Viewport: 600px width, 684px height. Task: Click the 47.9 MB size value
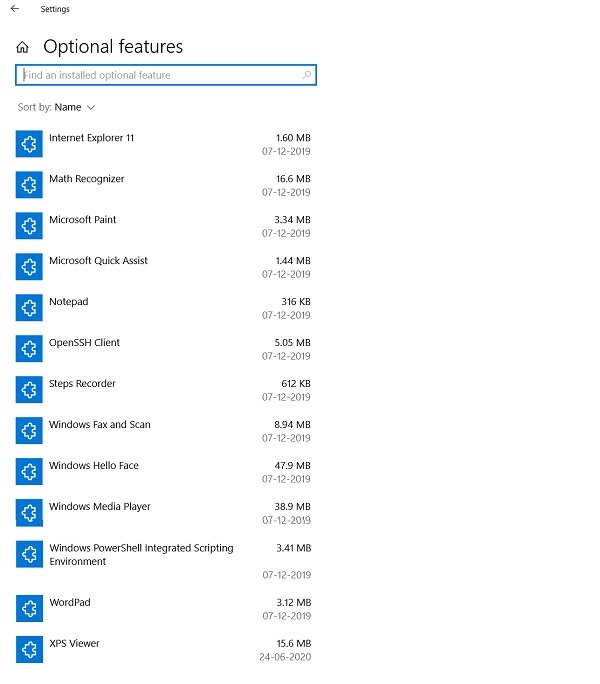[292, 466]
